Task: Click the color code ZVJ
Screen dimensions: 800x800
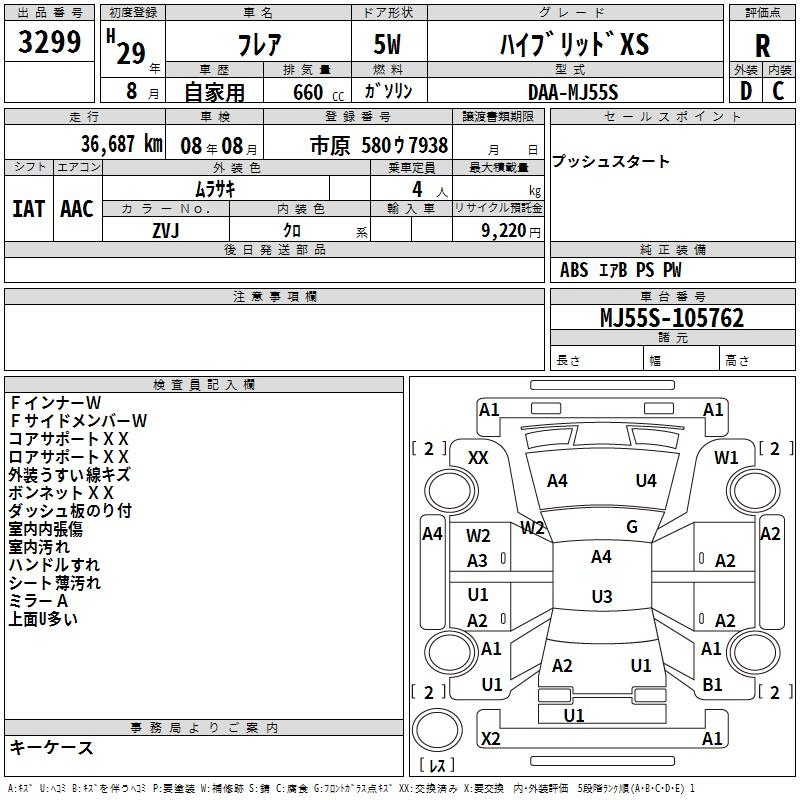Action: pos(166,229)
